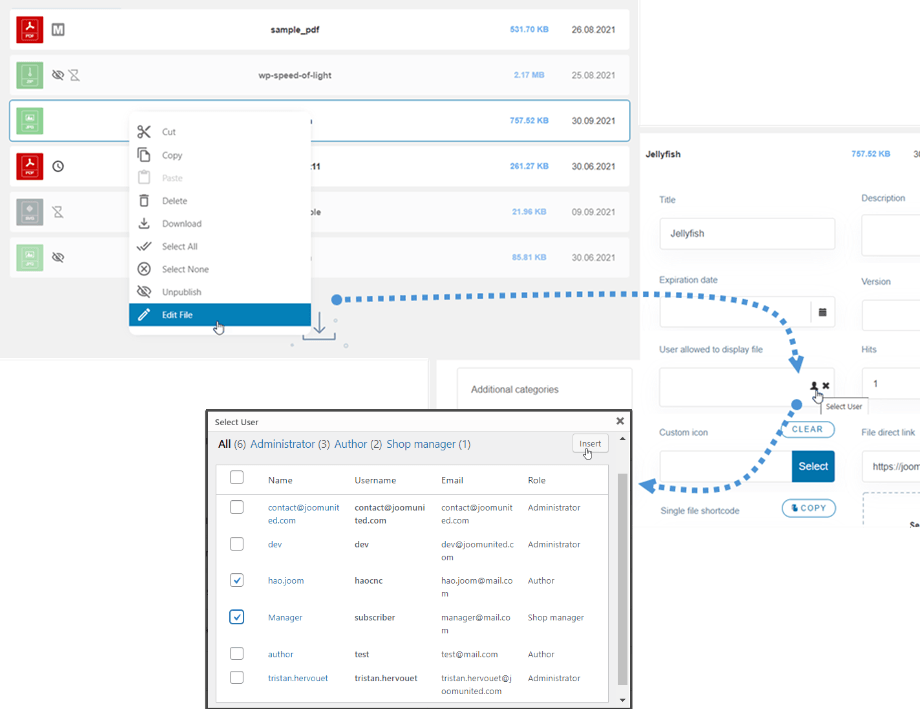
Task: Click the X icon to remove allowed user
Action: [x=826, y=386]
